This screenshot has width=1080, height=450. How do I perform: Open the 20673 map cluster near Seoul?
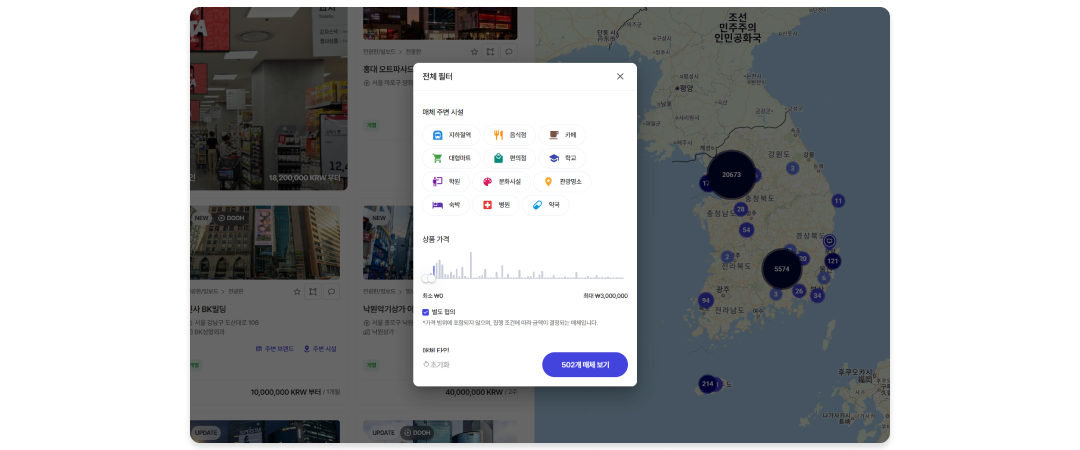731,174
